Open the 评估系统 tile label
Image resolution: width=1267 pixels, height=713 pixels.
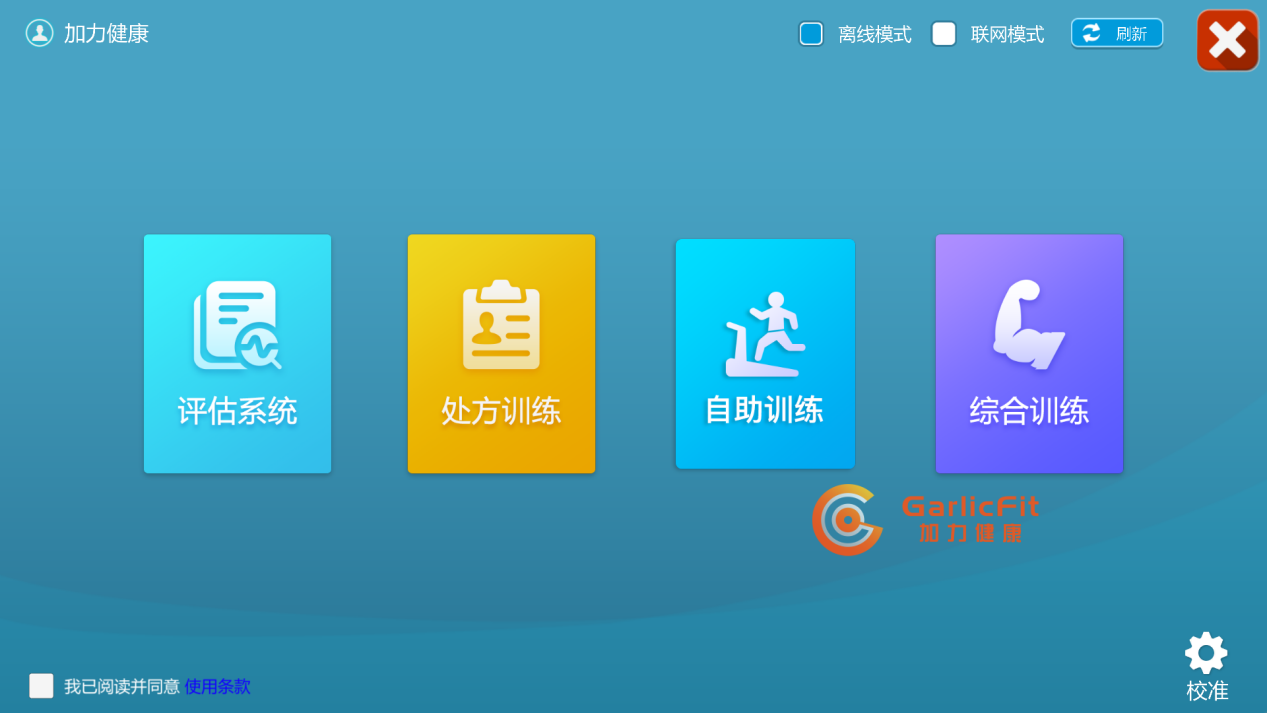(237, 411)
